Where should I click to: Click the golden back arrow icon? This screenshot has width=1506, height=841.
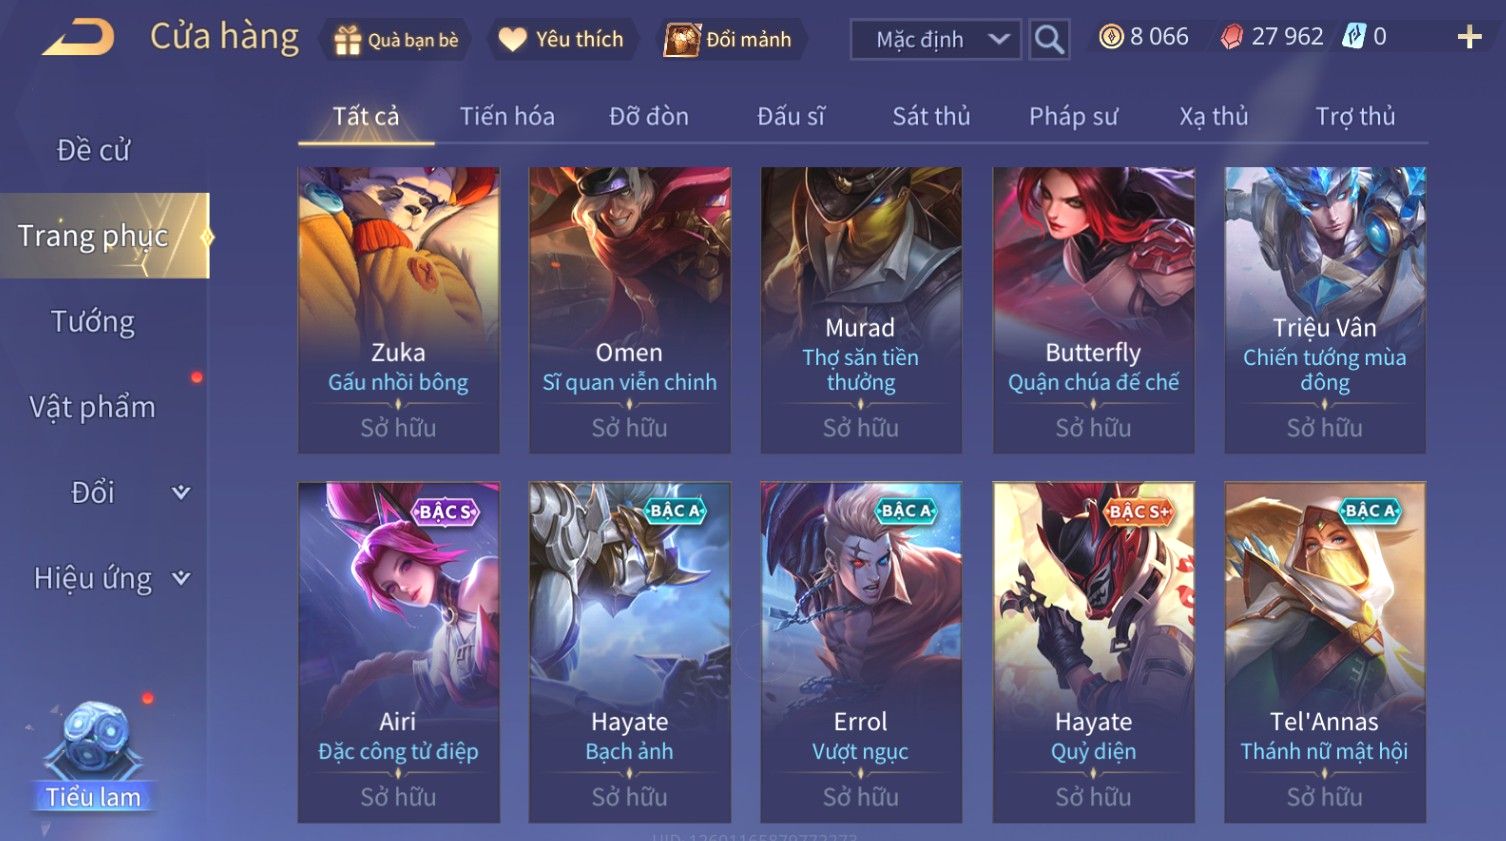coord(78,38)
